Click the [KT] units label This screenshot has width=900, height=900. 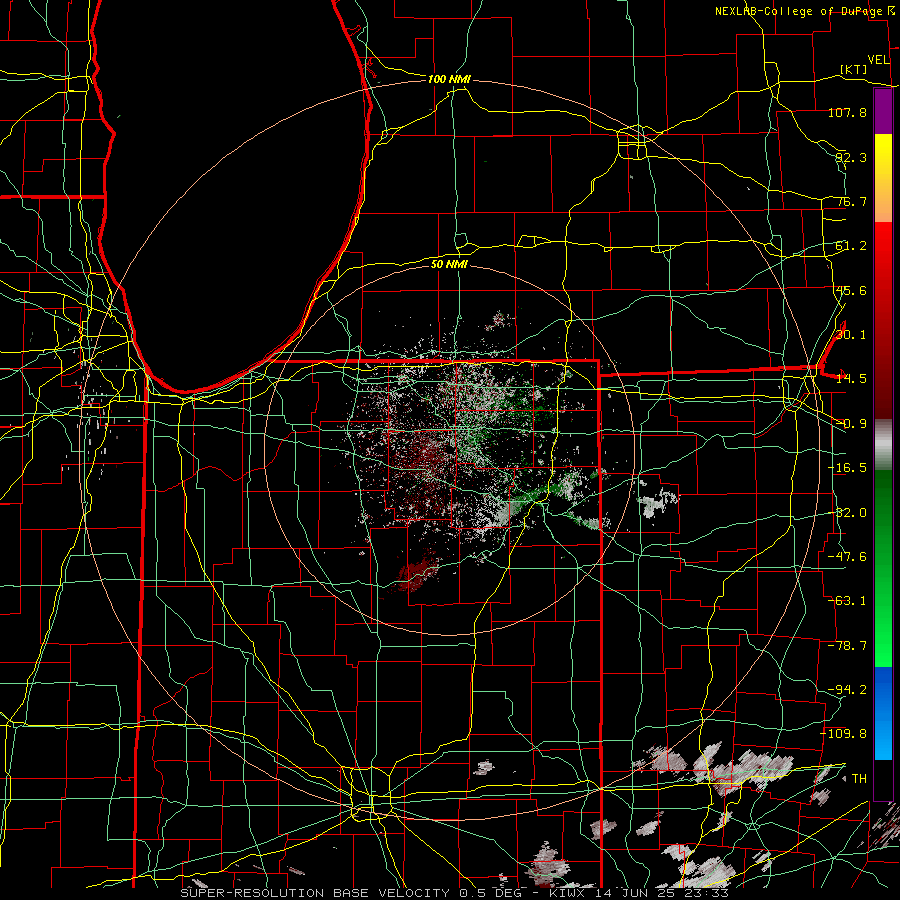[854, 69]
